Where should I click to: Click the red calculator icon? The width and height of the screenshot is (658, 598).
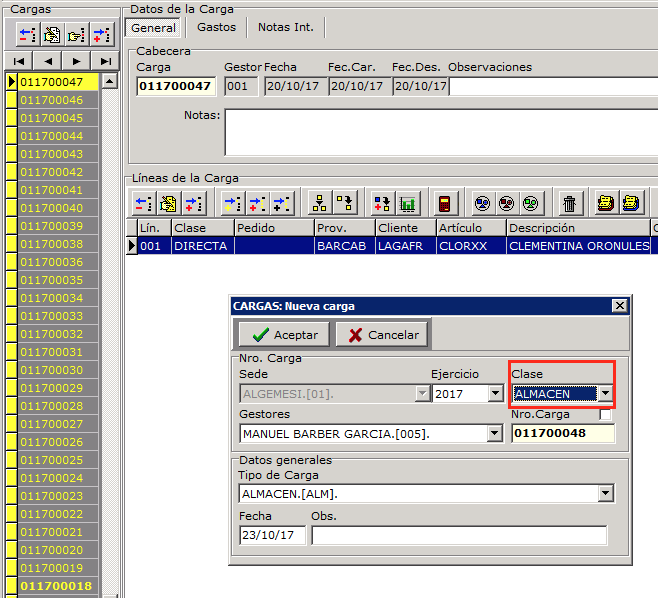click(444, 204)
